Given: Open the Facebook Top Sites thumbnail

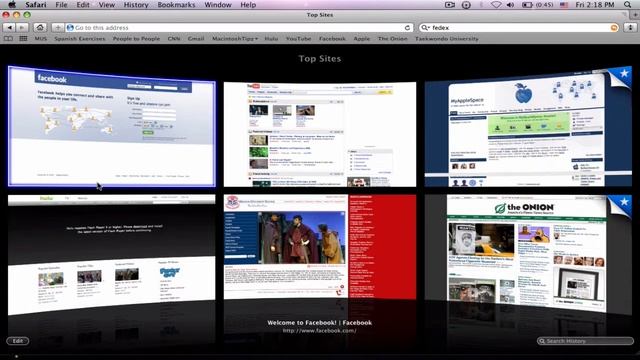Looking at the screenshot, I should point(112,127).
